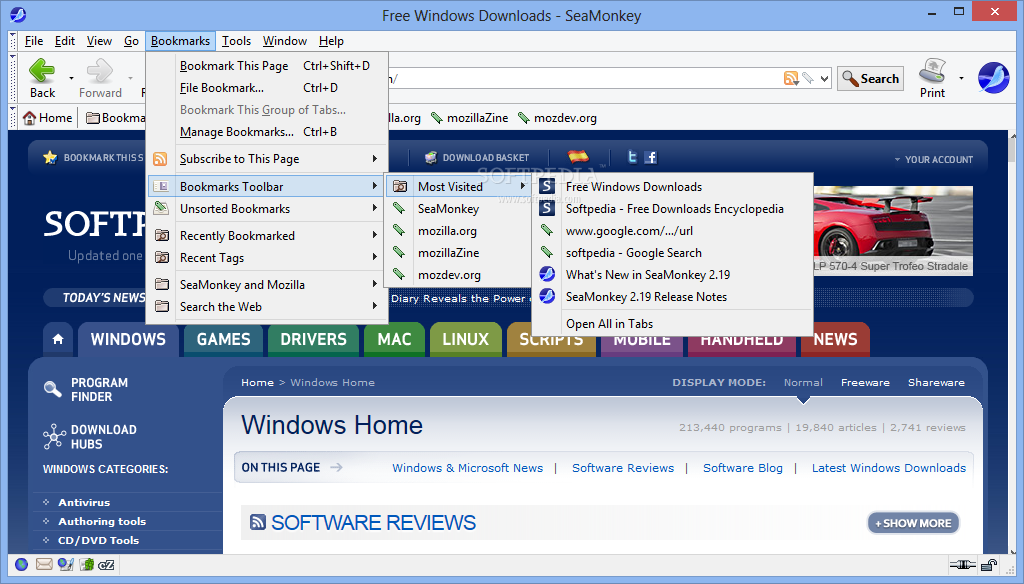Click the Back navigation arrow
The height and width of the screenshot is (584, 1024).
tap(42, 71)
